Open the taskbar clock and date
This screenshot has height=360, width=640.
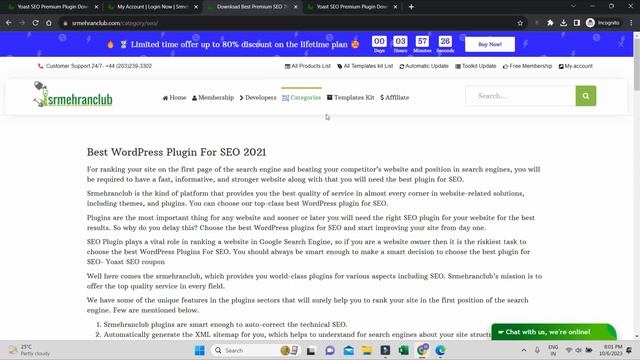(611, 350)
